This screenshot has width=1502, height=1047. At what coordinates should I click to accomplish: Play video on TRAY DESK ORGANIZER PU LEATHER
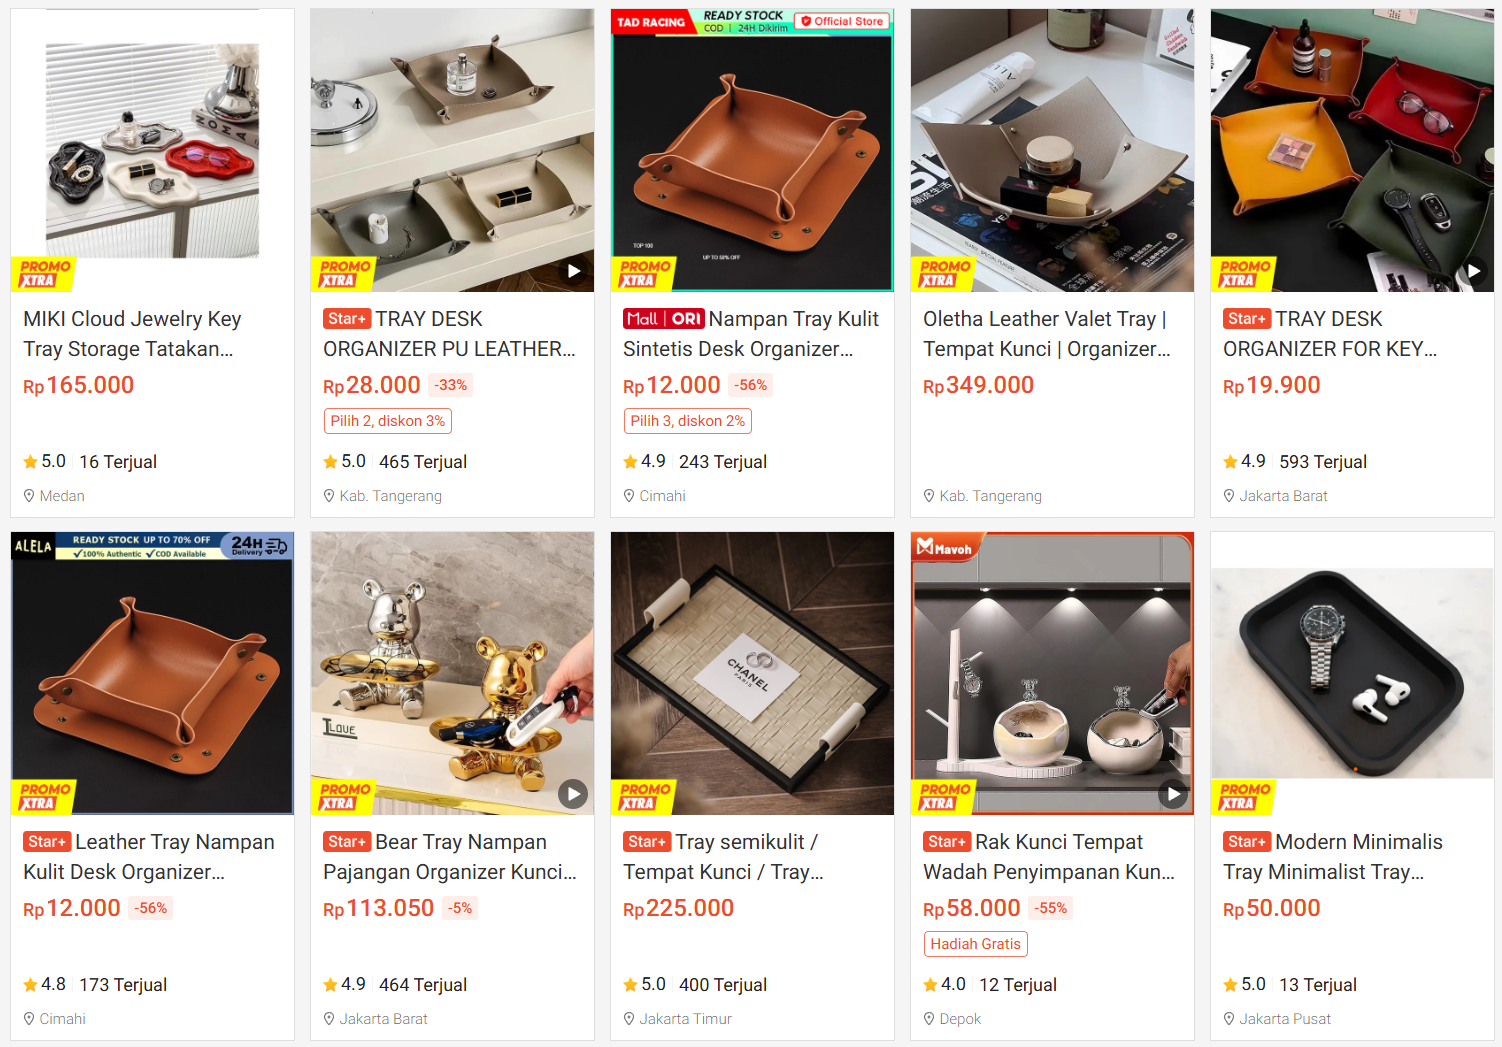pyautogui.click(x=573, y=271)
